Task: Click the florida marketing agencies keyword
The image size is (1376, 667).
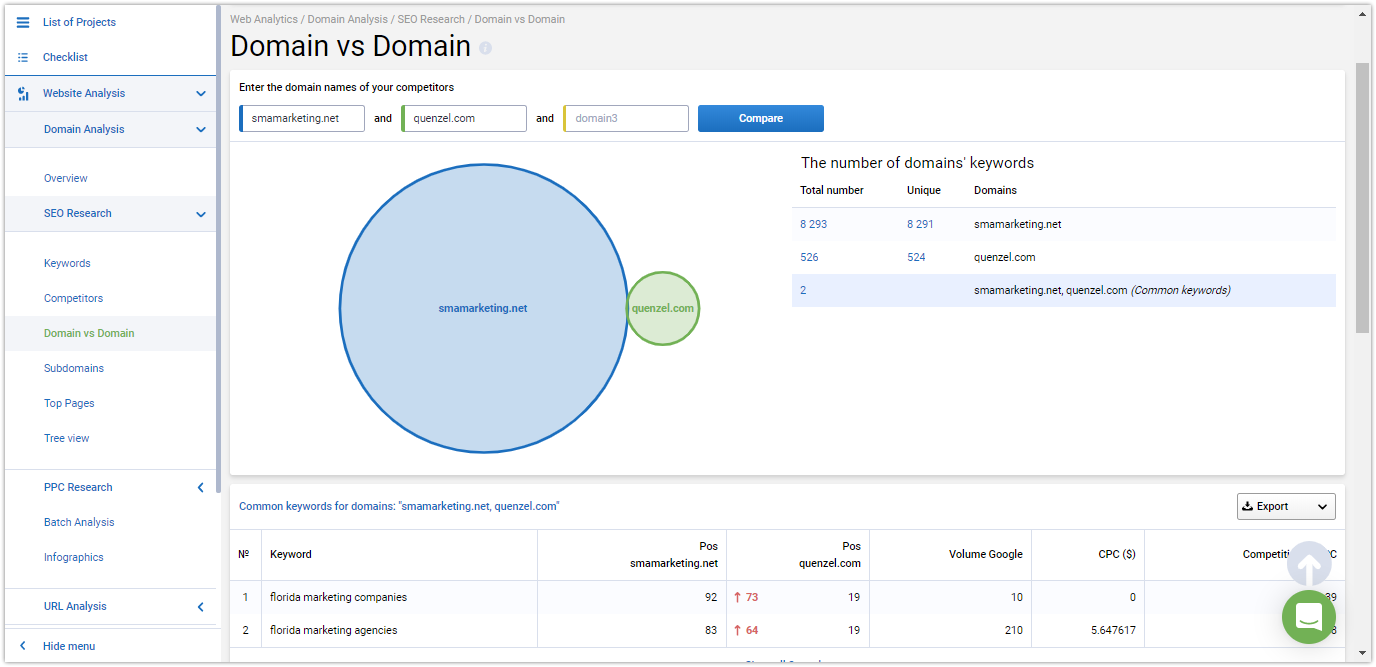Action: [333, 630]
